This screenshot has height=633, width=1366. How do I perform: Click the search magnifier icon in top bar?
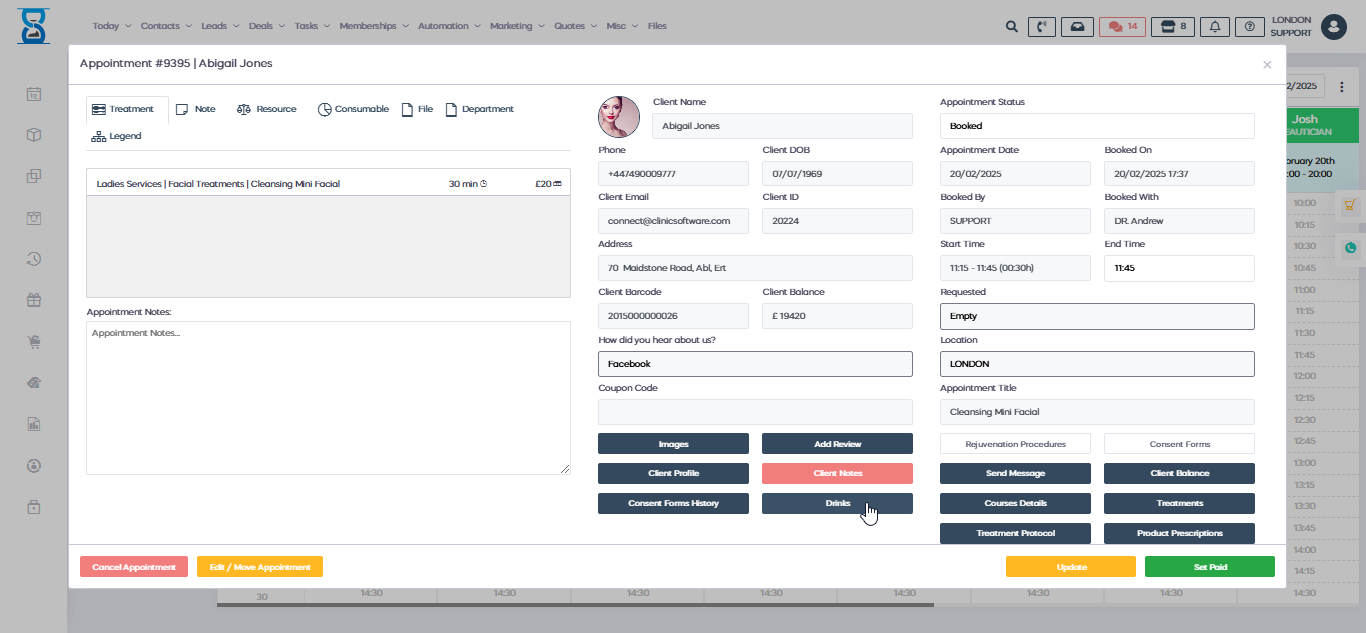pyautogui.click(x=1012, y=27)
